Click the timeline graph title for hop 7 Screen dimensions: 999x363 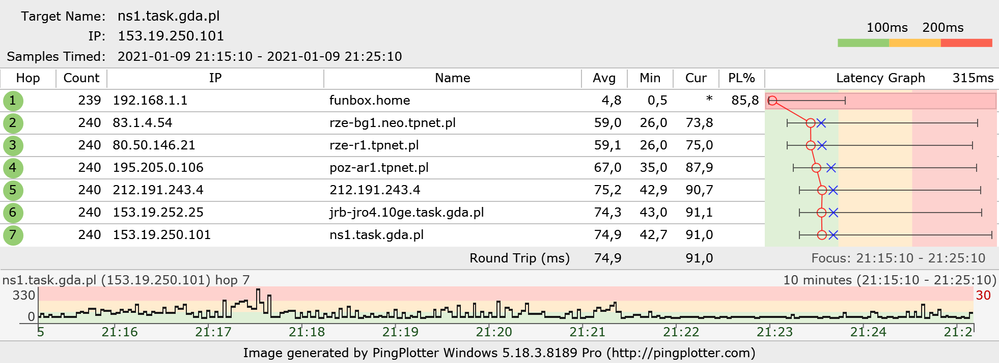pos(126,280)
